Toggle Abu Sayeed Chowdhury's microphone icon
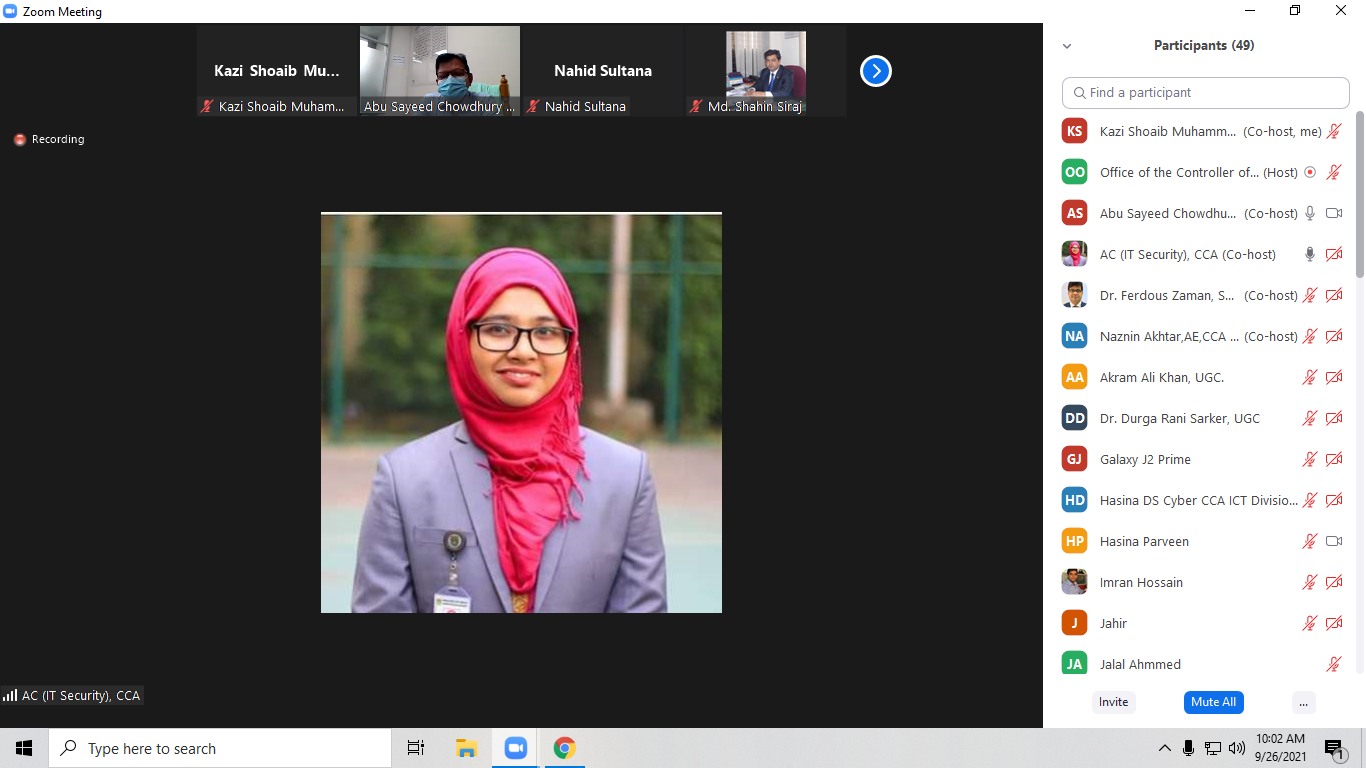The image size is (1366, 768). pos(1309,213)
